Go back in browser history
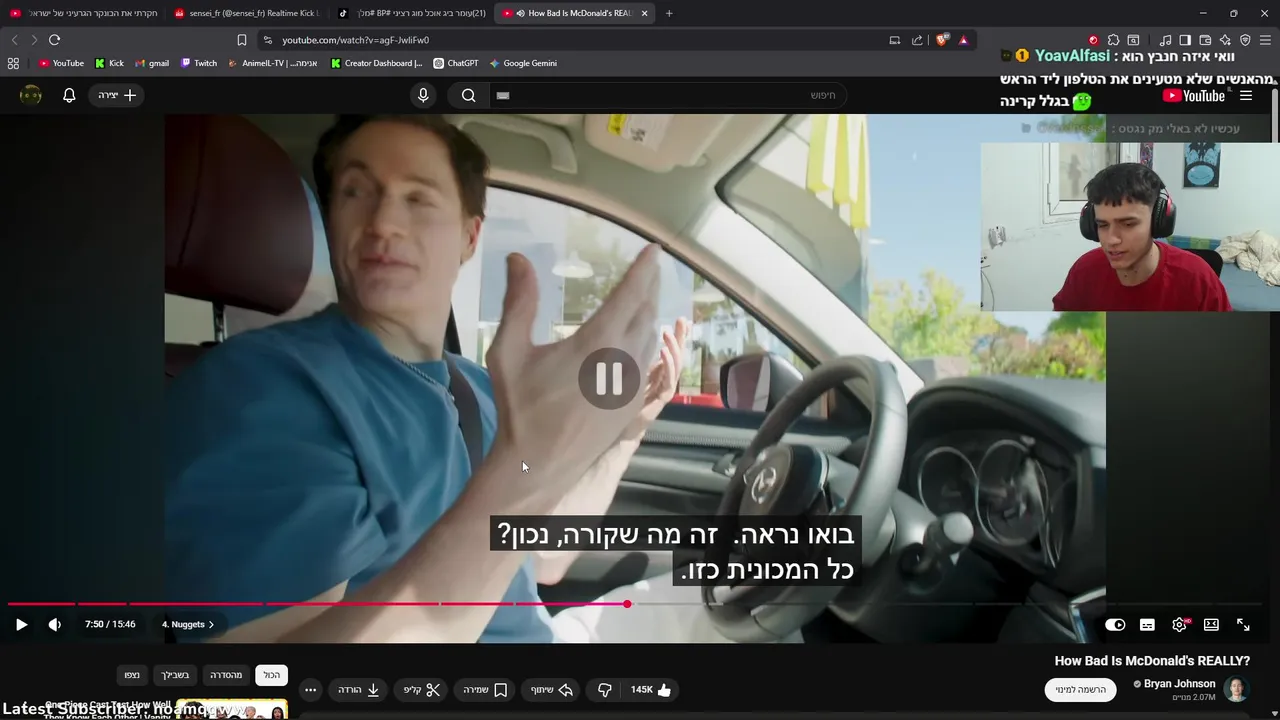Image resolution: width=1280 pixels, height=720 pixels. tap(14, 40)
